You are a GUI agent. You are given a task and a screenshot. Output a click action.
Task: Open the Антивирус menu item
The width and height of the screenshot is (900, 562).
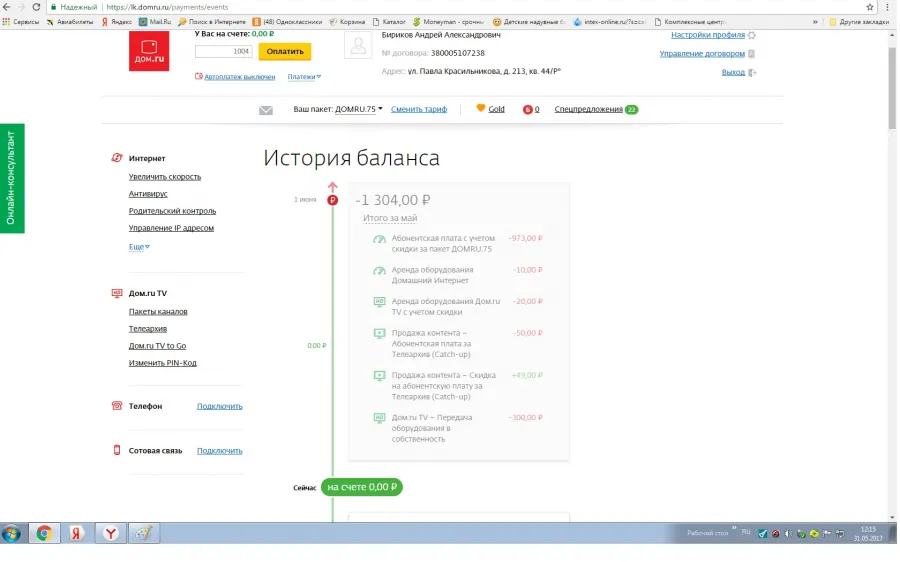click(148, 194)
